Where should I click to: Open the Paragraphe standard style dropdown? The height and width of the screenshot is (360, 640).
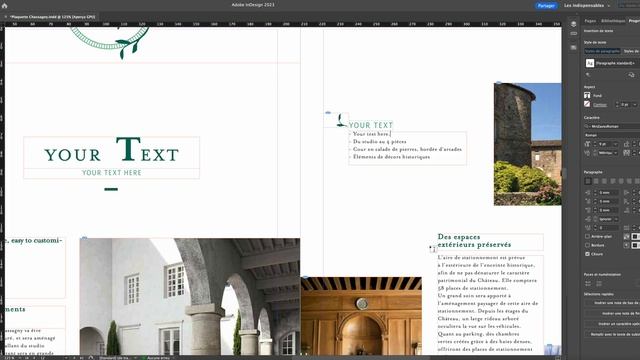(617, 63)
